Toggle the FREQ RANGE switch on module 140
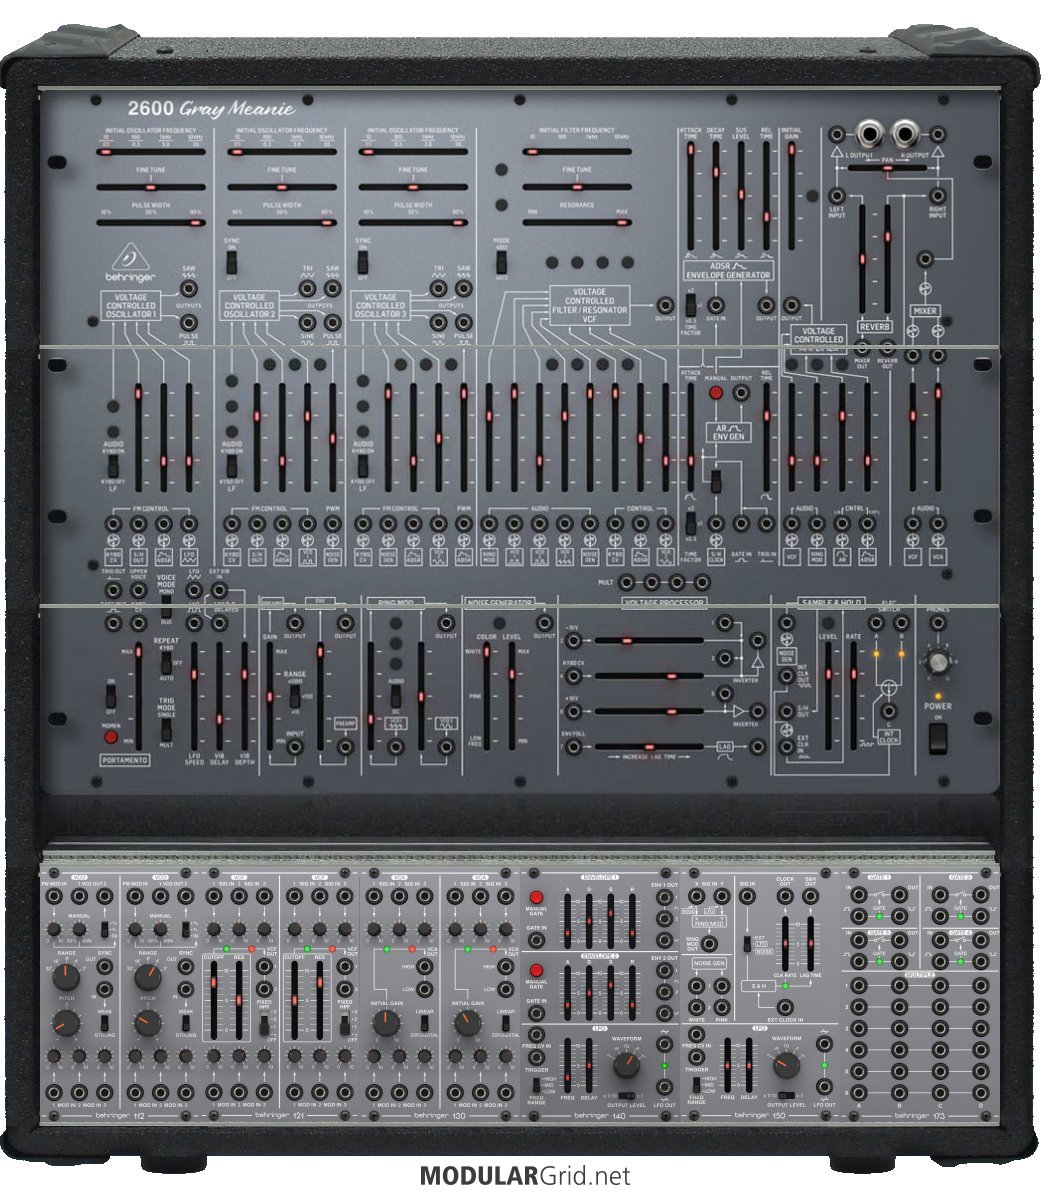1051x1197 pixels. 537,1085
